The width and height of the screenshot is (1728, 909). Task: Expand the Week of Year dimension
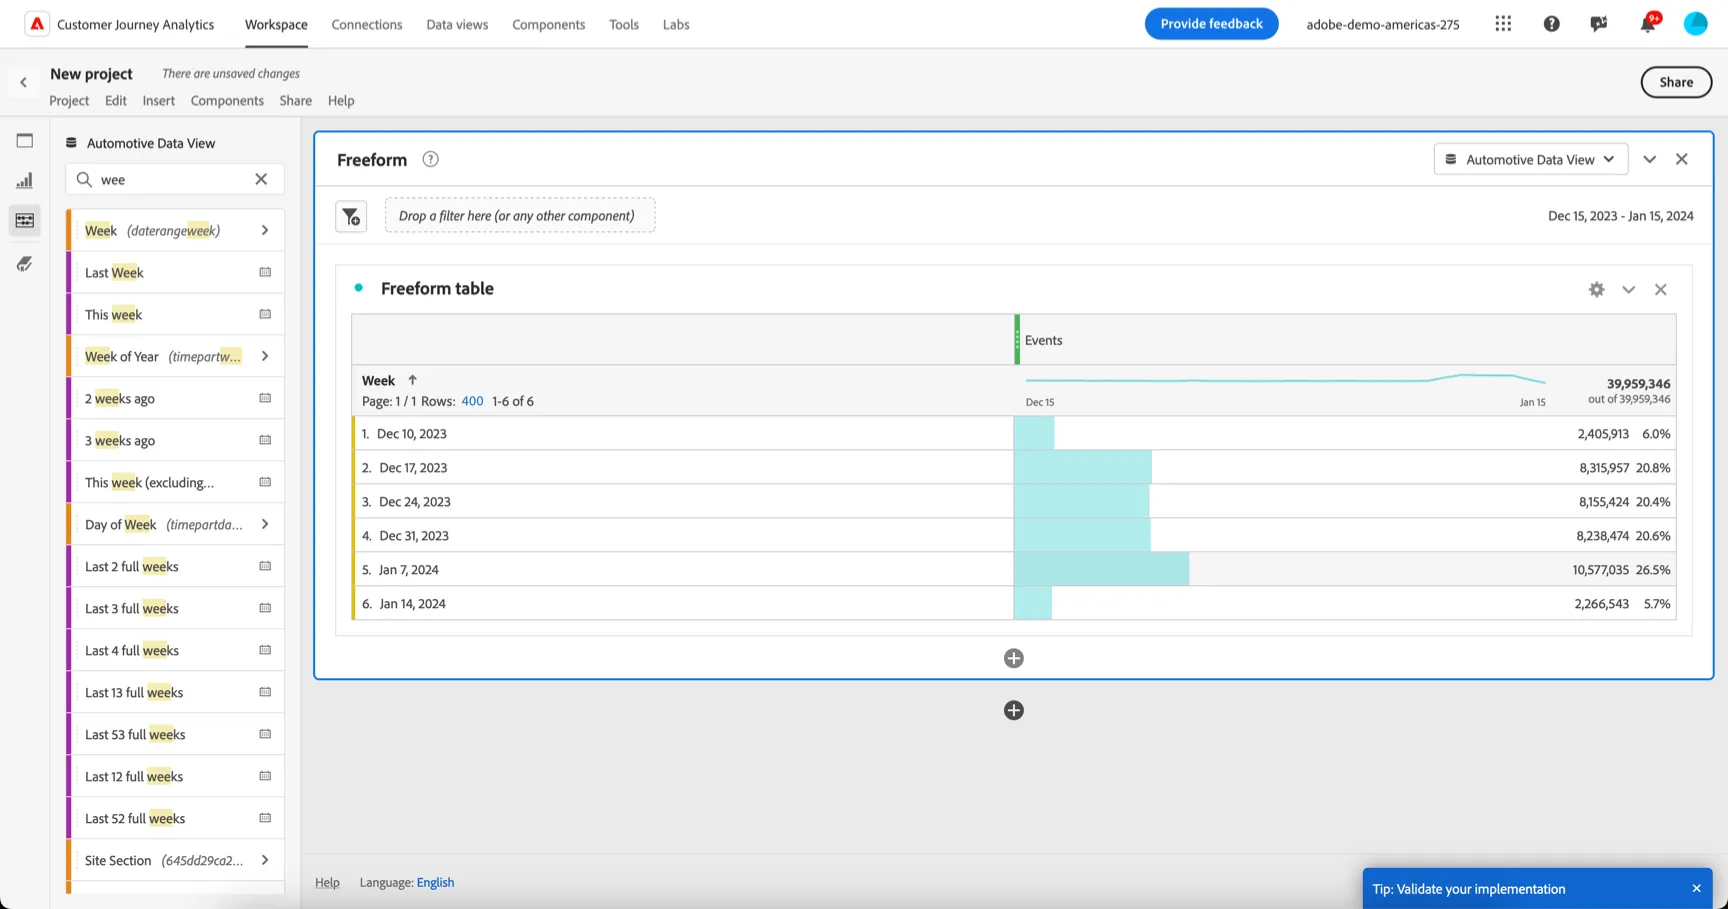[x=265, y=356]
